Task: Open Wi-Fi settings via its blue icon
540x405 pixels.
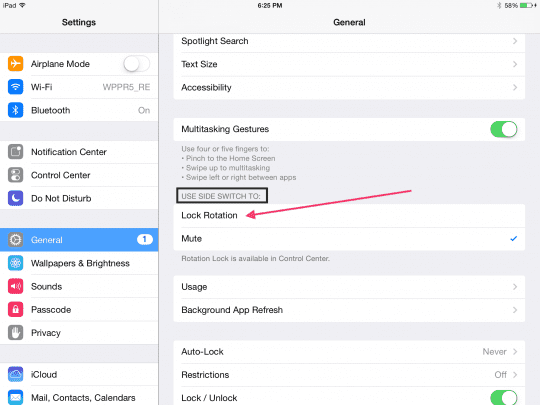Action: click(x=15, y=87)
